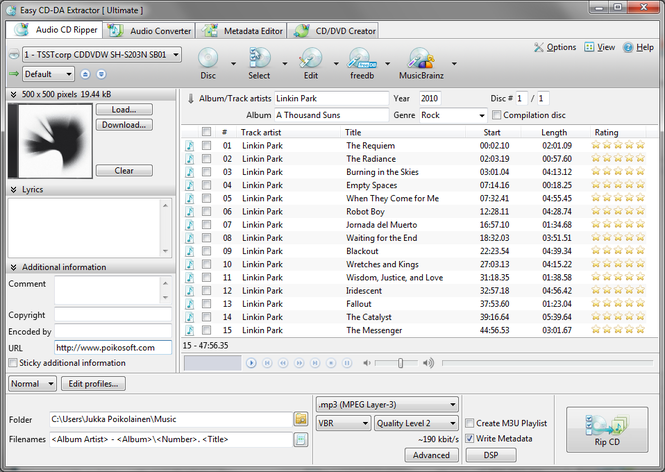The height and width of the screenshot is (472, 665).
Task: Click the Disc toolbar icon
Action: pyautogui.click(x=208, y=59)
